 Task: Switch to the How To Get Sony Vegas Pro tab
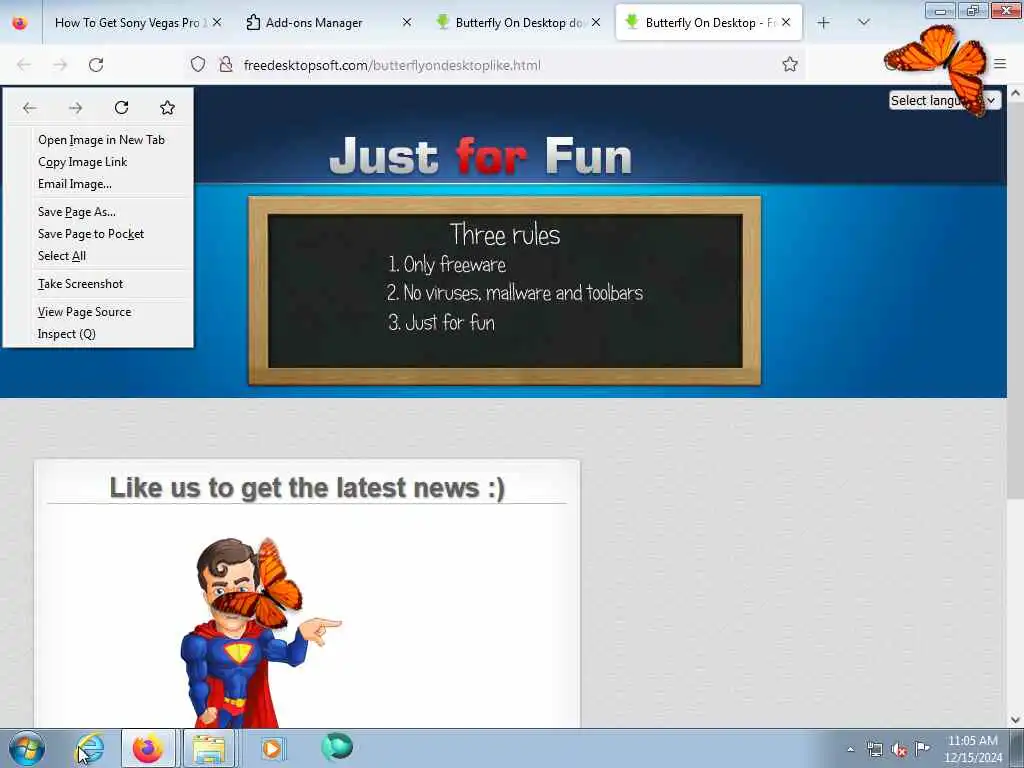click(x=128, y=23)
